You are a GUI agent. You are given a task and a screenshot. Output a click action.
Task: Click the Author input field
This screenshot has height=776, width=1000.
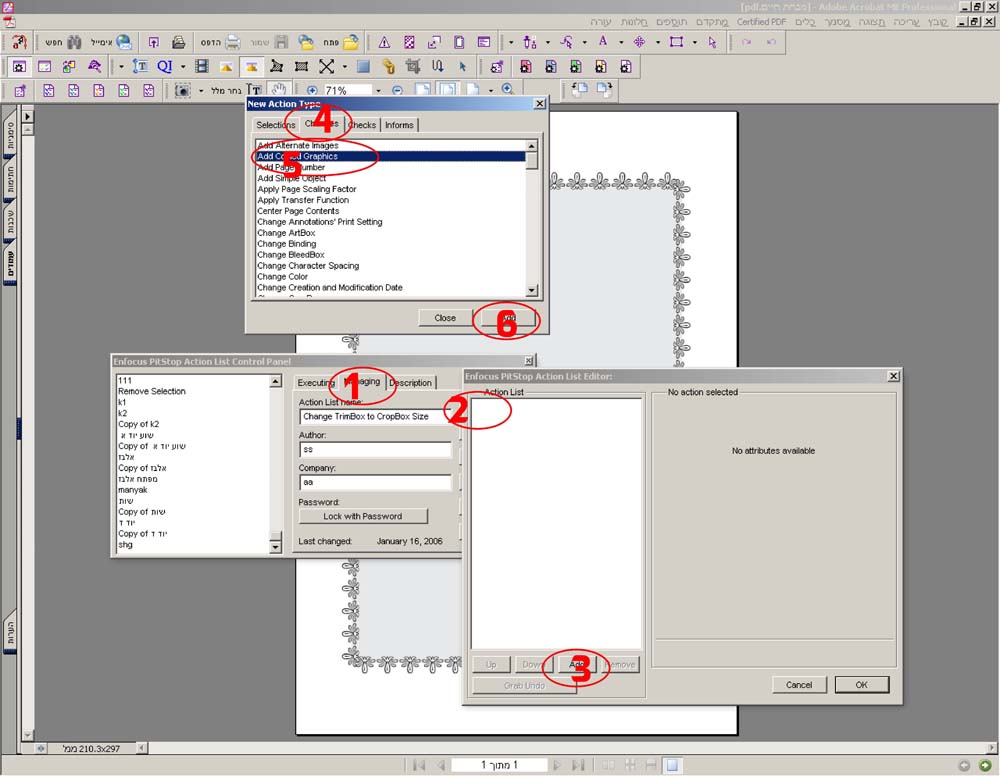[x=375, y=450]
